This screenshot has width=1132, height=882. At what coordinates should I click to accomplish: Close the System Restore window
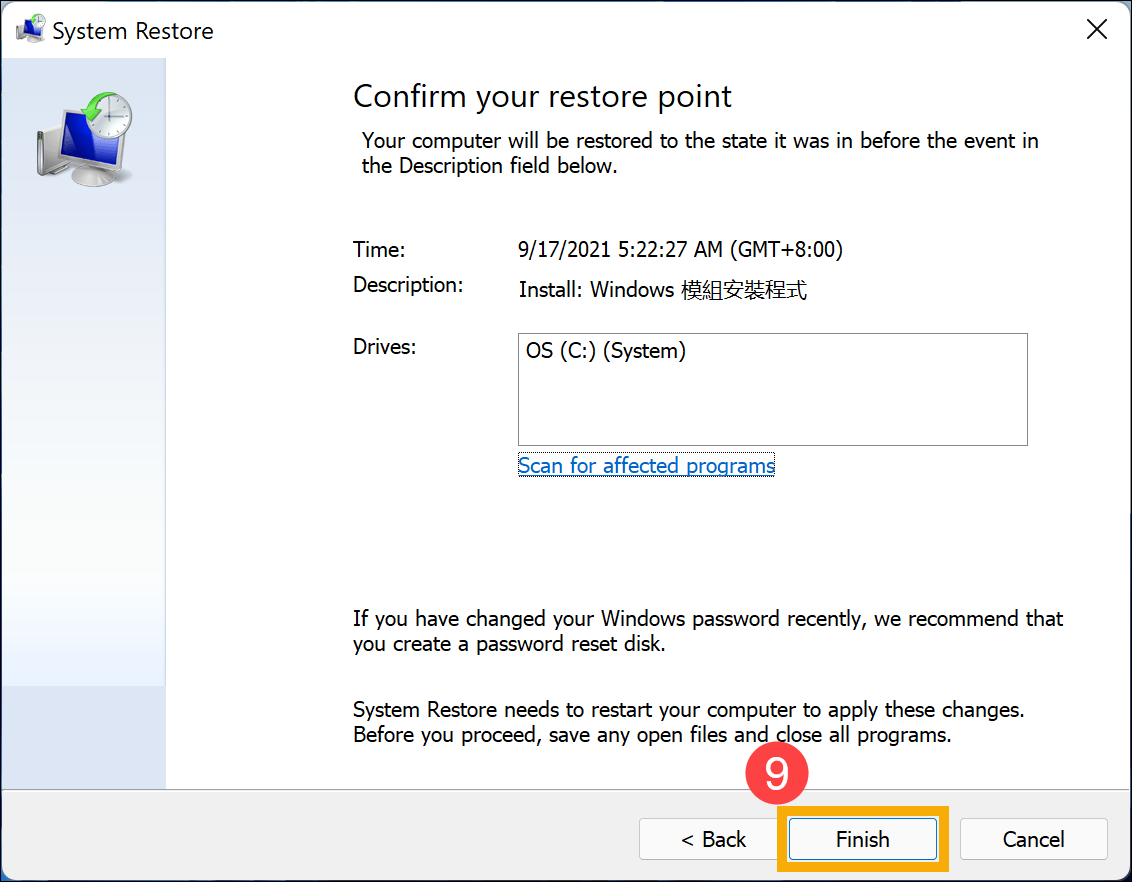1096,30
